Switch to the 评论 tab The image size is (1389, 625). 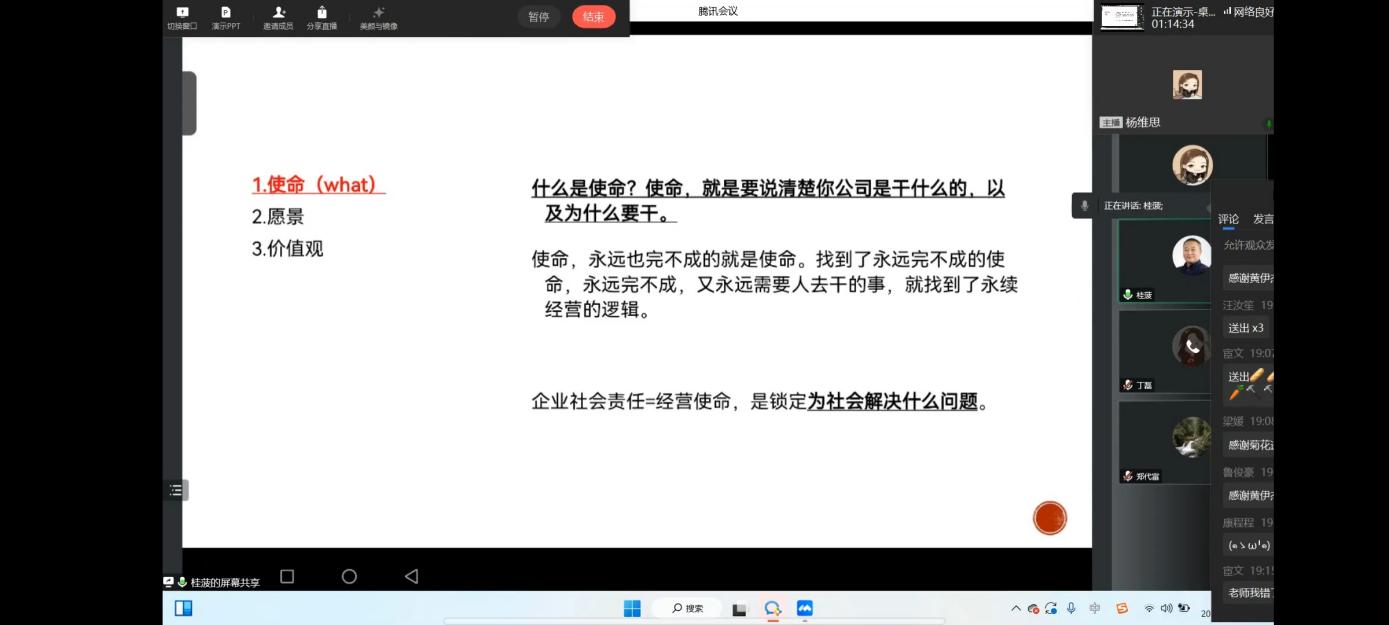pyautogui.click(x=1229, y=218)
